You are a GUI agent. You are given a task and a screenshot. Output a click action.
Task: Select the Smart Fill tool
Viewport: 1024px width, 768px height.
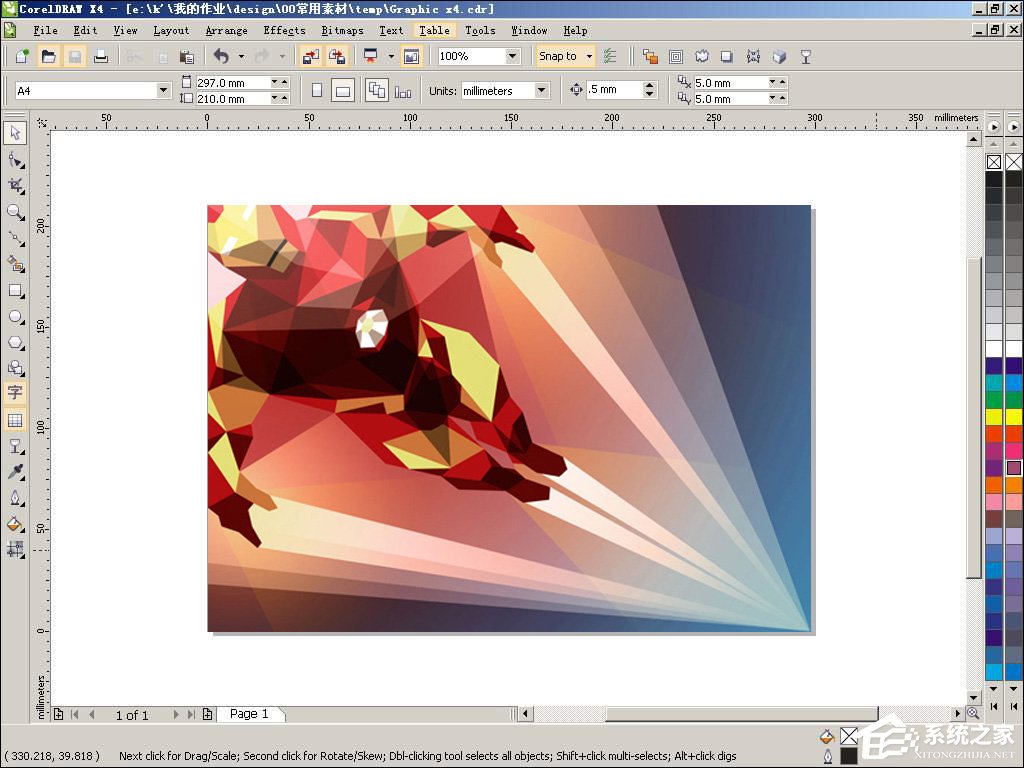click(15, 264)
